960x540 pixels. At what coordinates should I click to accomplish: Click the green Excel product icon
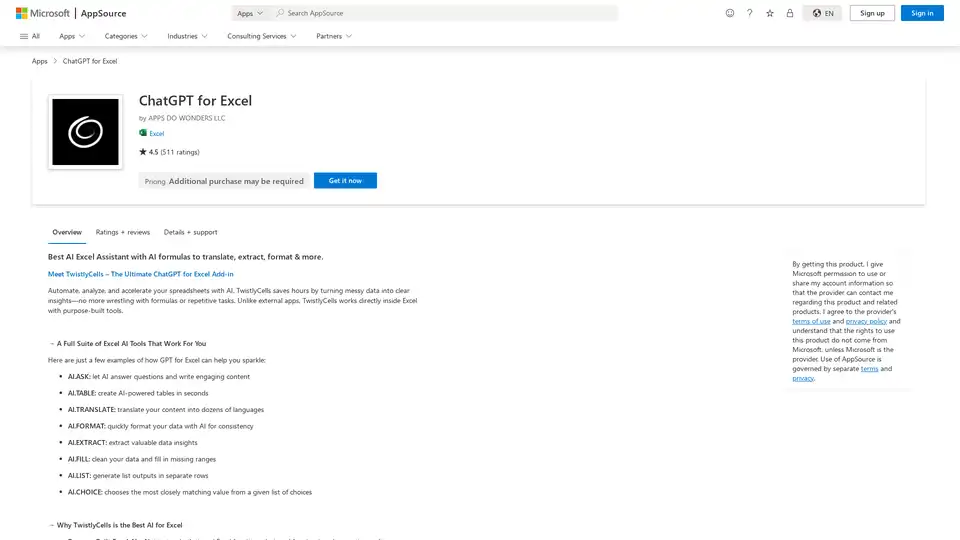[x=143, y=133]
